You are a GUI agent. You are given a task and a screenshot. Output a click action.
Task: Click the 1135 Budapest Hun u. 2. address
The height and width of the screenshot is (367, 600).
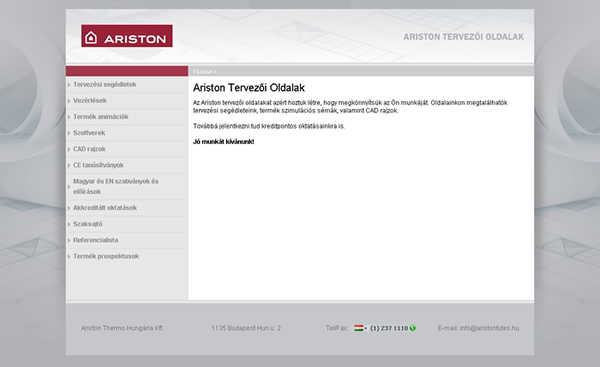246,328
